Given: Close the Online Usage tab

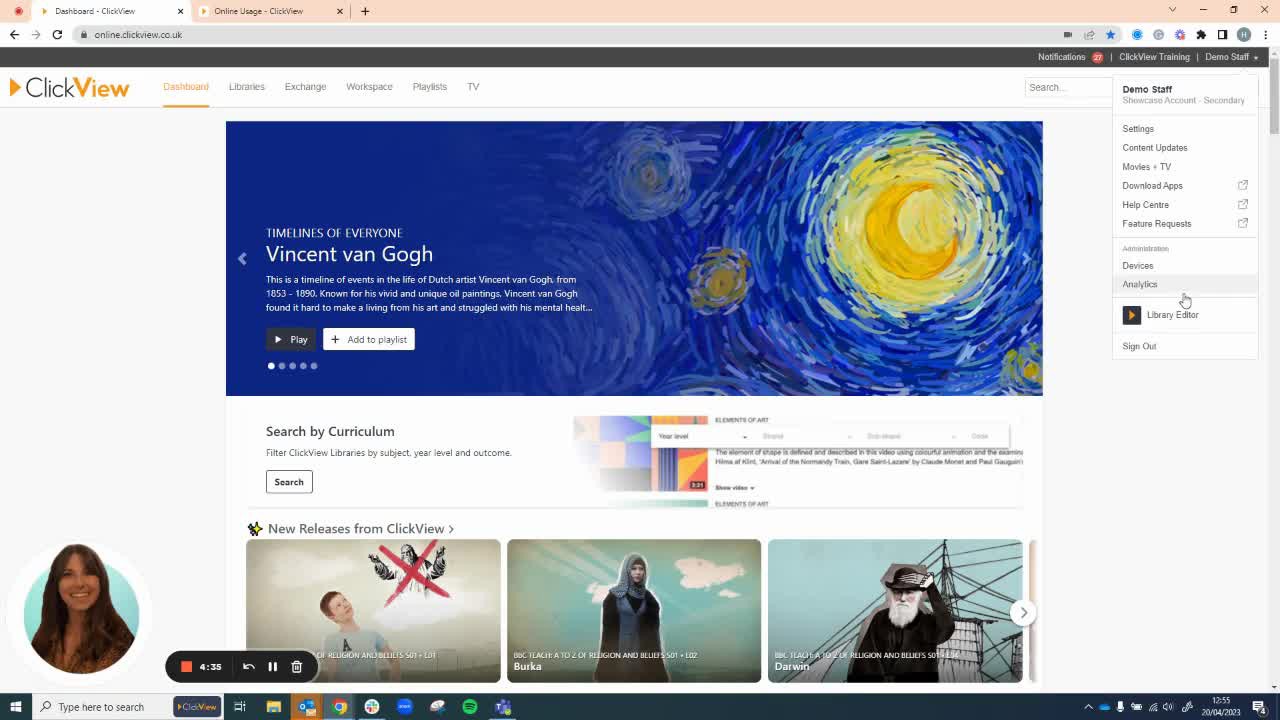Looking at the screenshot, I should 340,11.
